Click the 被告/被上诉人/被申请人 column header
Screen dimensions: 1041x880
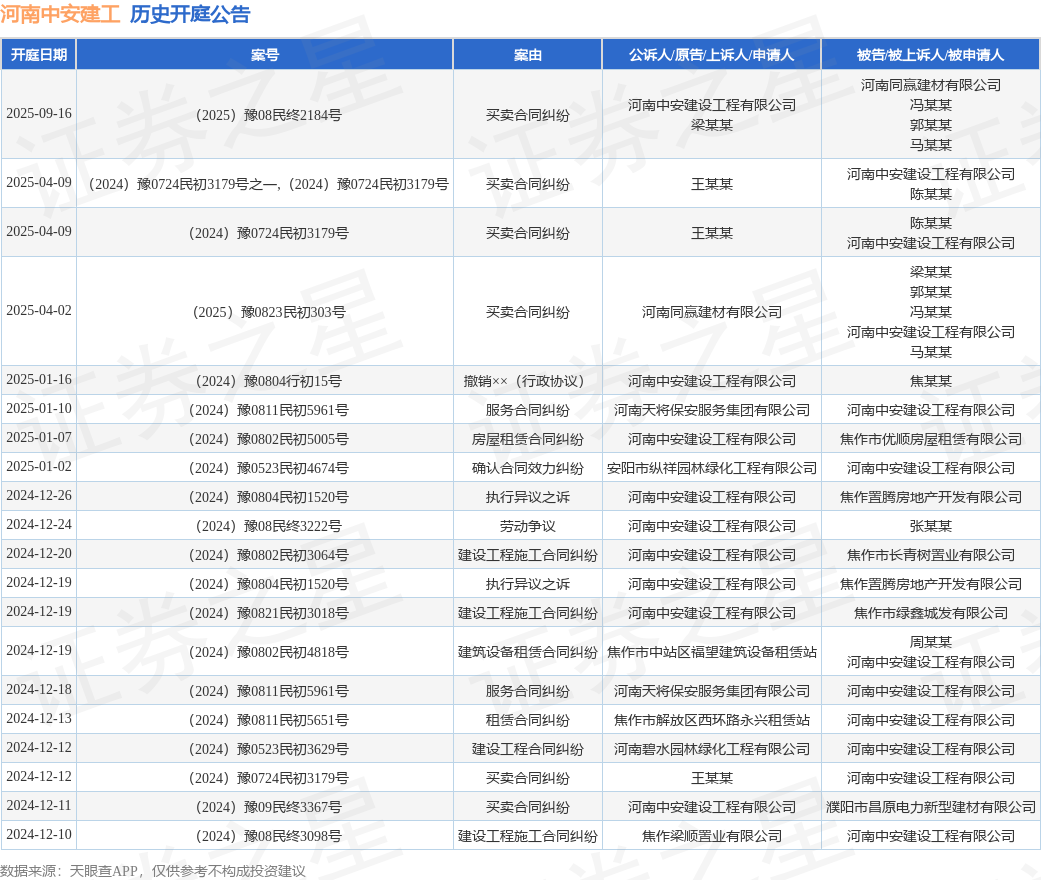click(931, 55)
